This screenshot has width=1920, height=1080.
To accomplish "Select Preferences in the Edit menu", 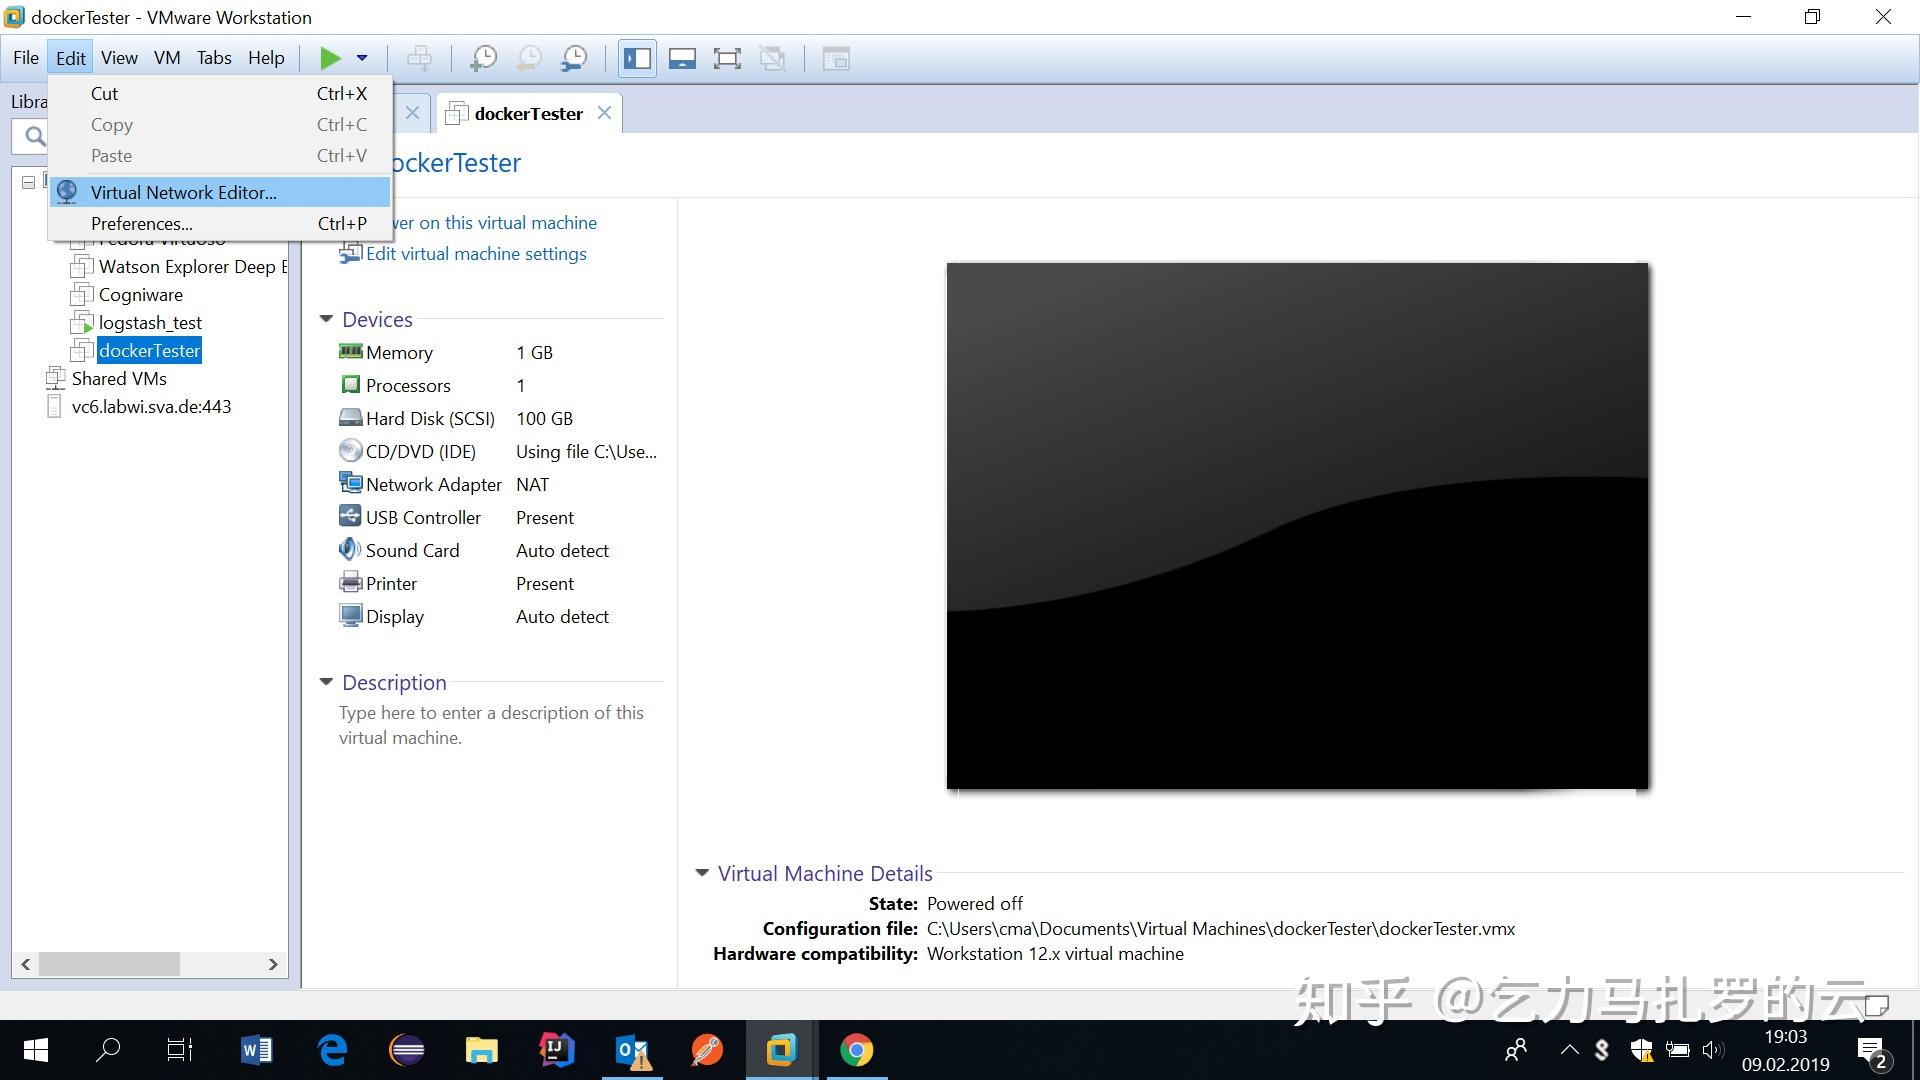I will coord(141,223).
